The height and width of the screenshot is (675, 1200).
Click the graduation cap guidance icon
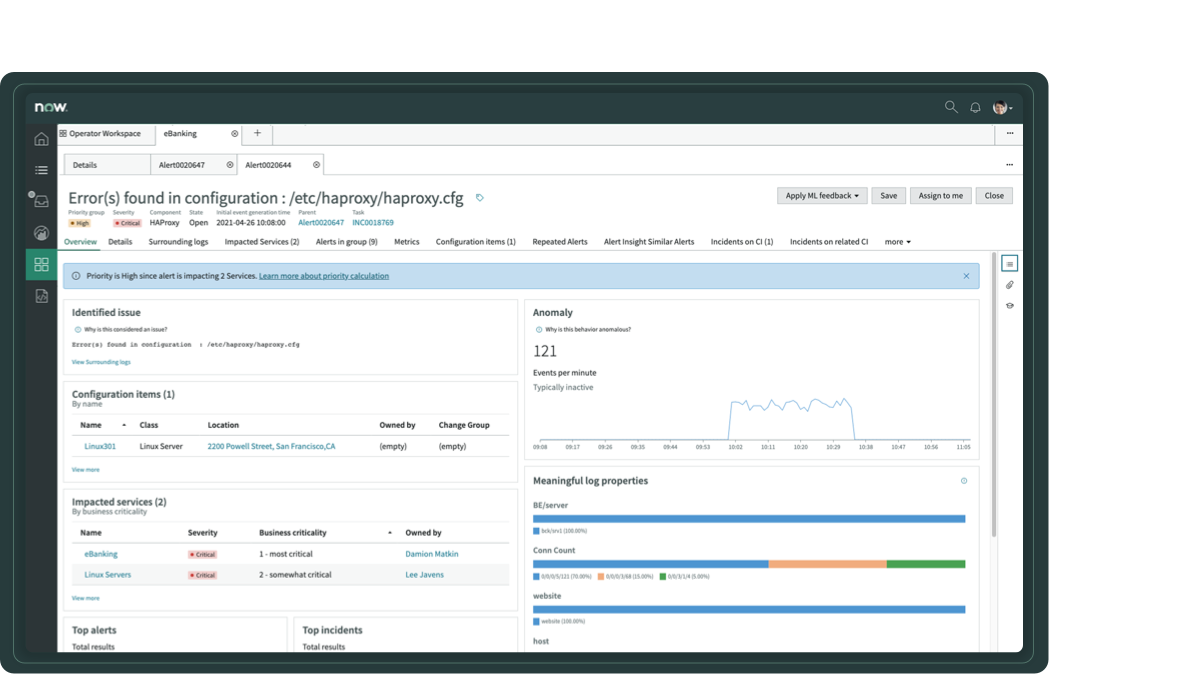[1009, 305]
